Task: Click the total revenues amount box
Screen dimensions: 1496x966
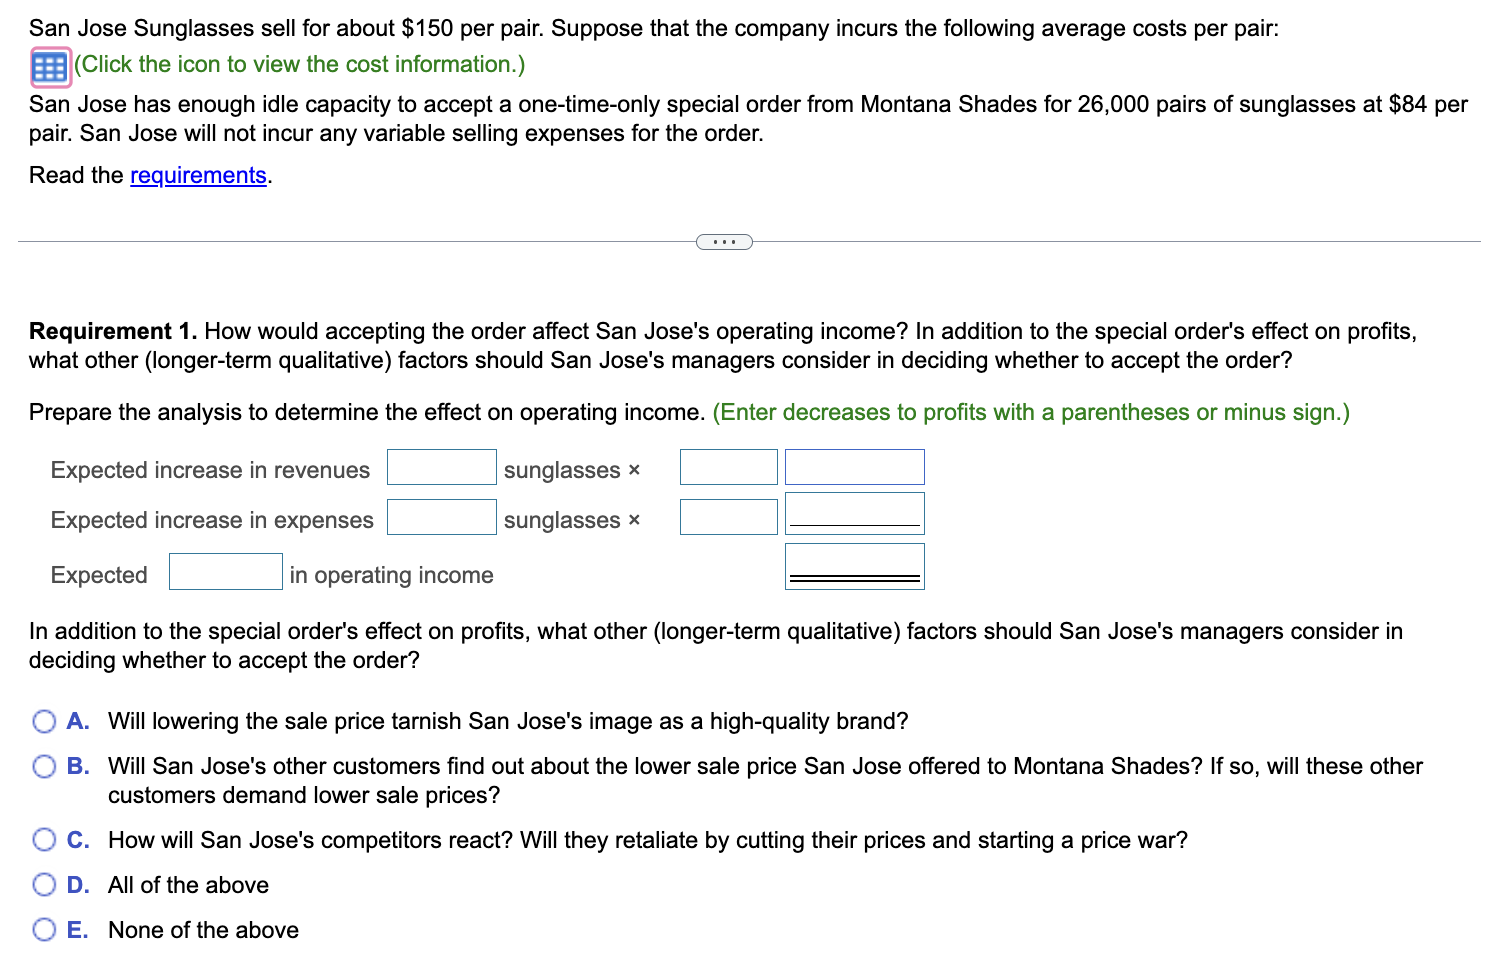Action: [854, 467]
